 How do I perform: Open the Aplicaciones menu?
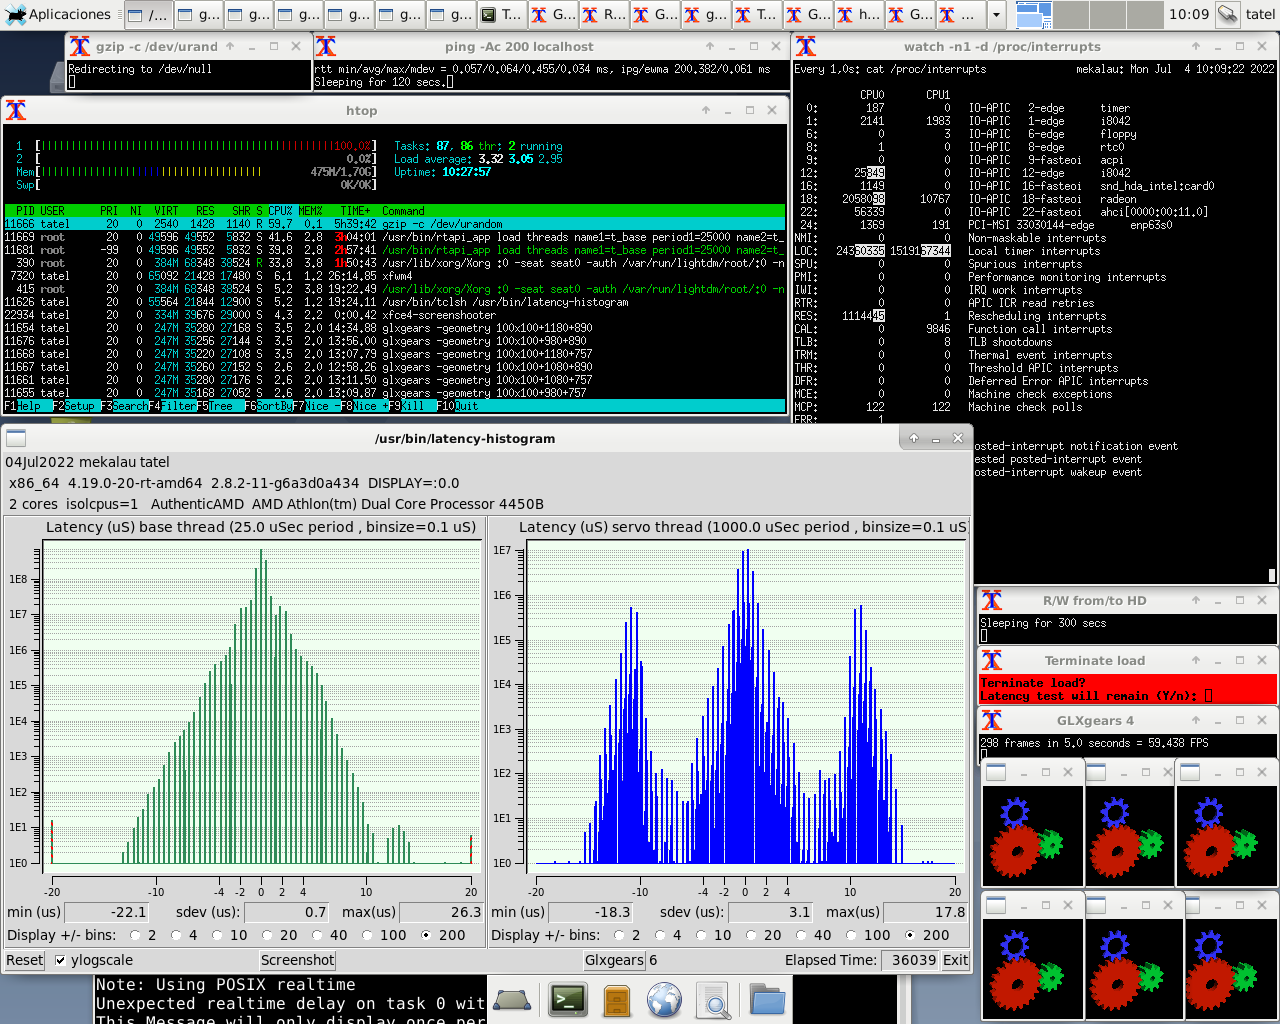click(58, 14)
